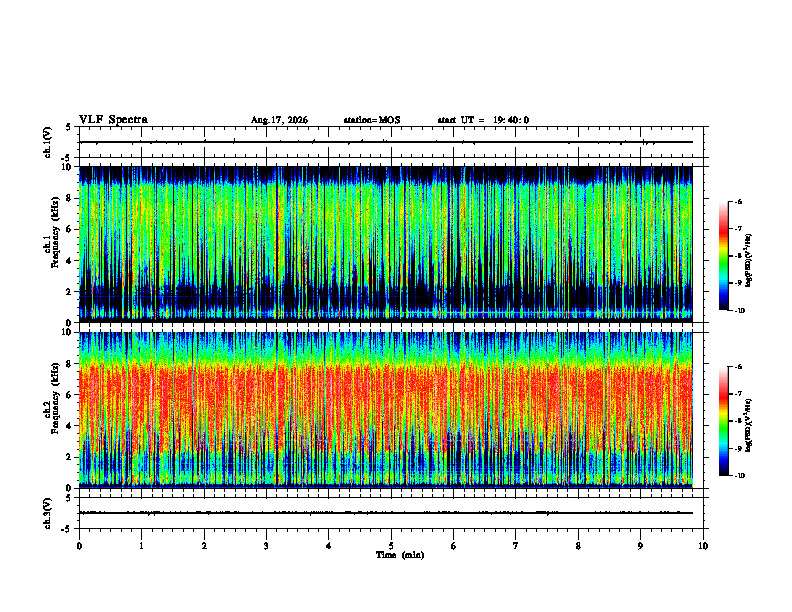Click the ch.1 spectrogram color scale bar
The width and height of the screenshot is (792, 612).
click(x=723, y=256)
